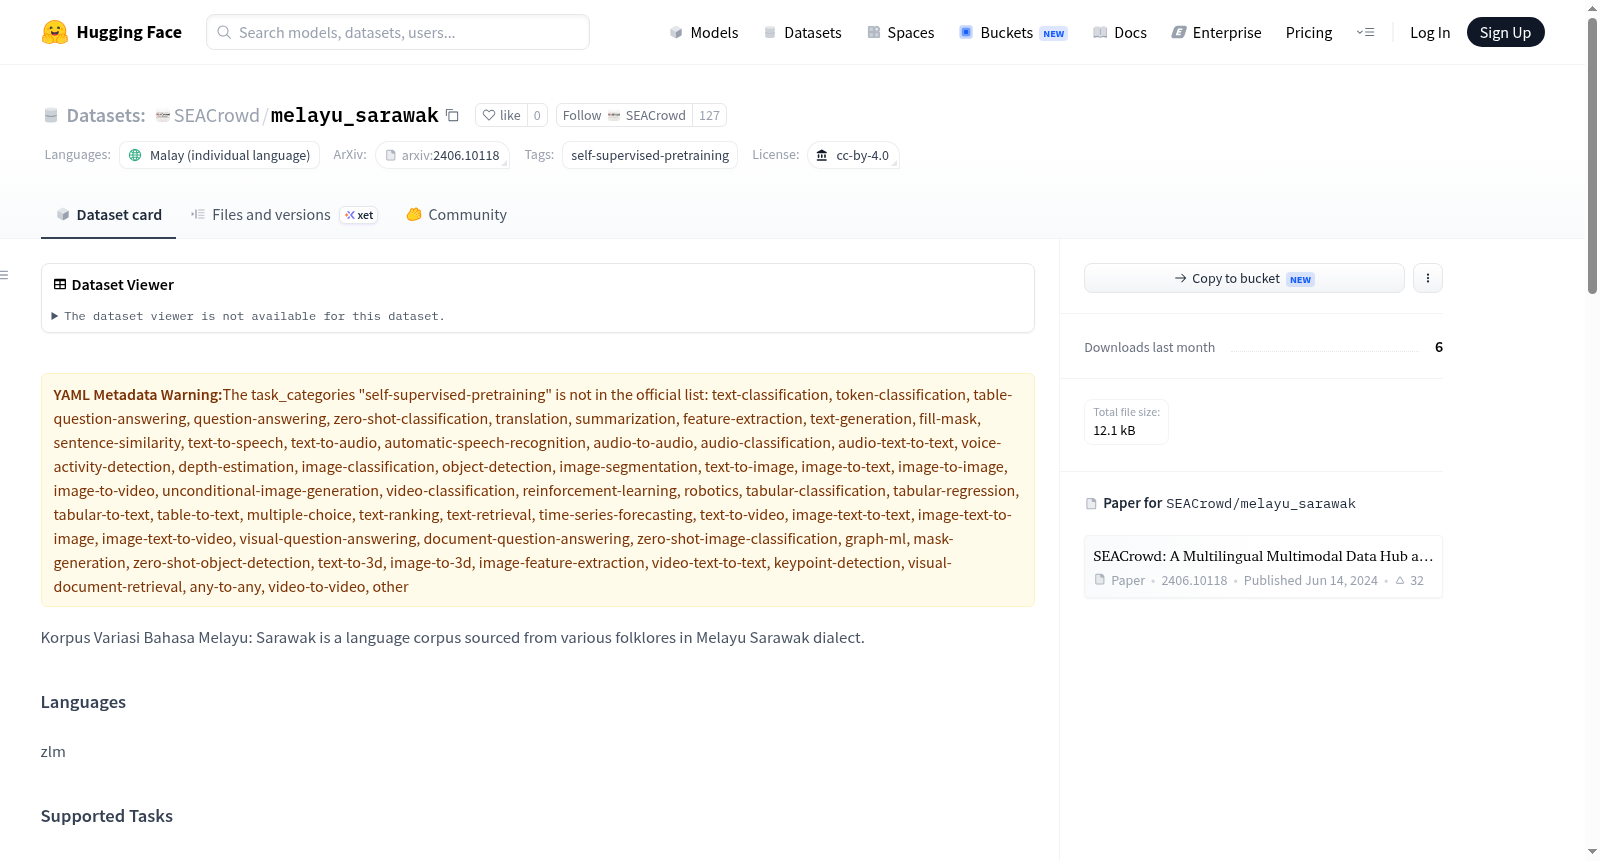Viewport: 1600px width, 861px height.
Task: Click the Copy to bucket button
Action: (1244, 278)
